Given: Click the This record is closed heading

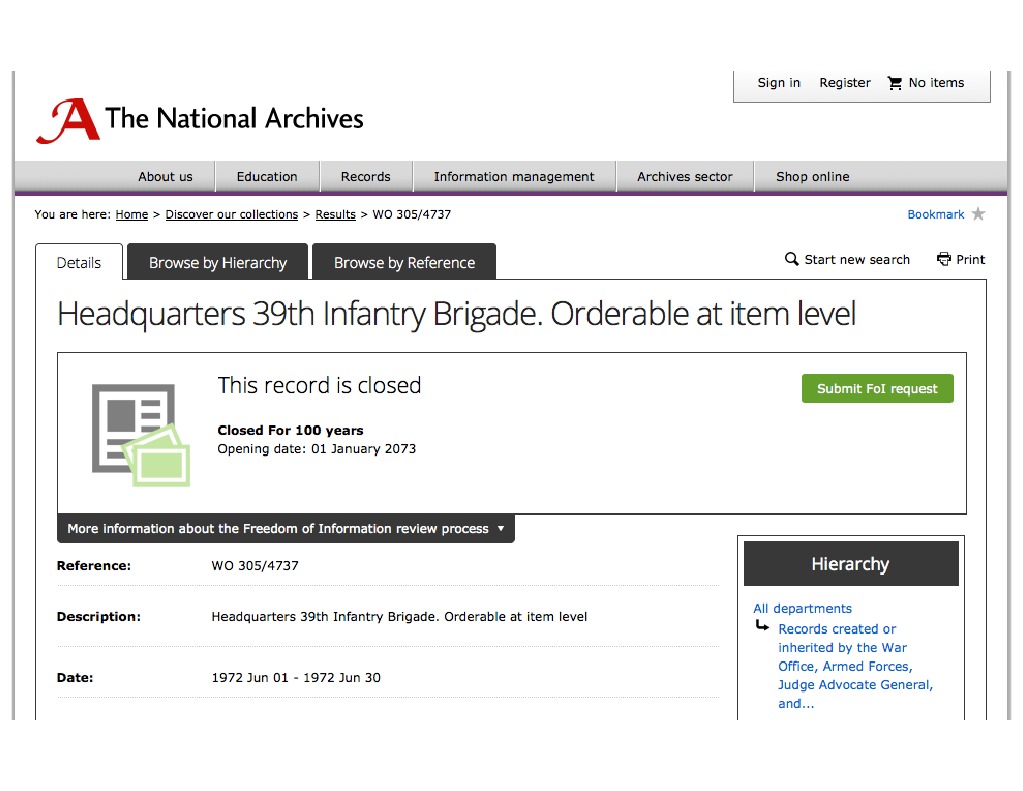Looking at the screenshot, I should click(x=319, y=385).
